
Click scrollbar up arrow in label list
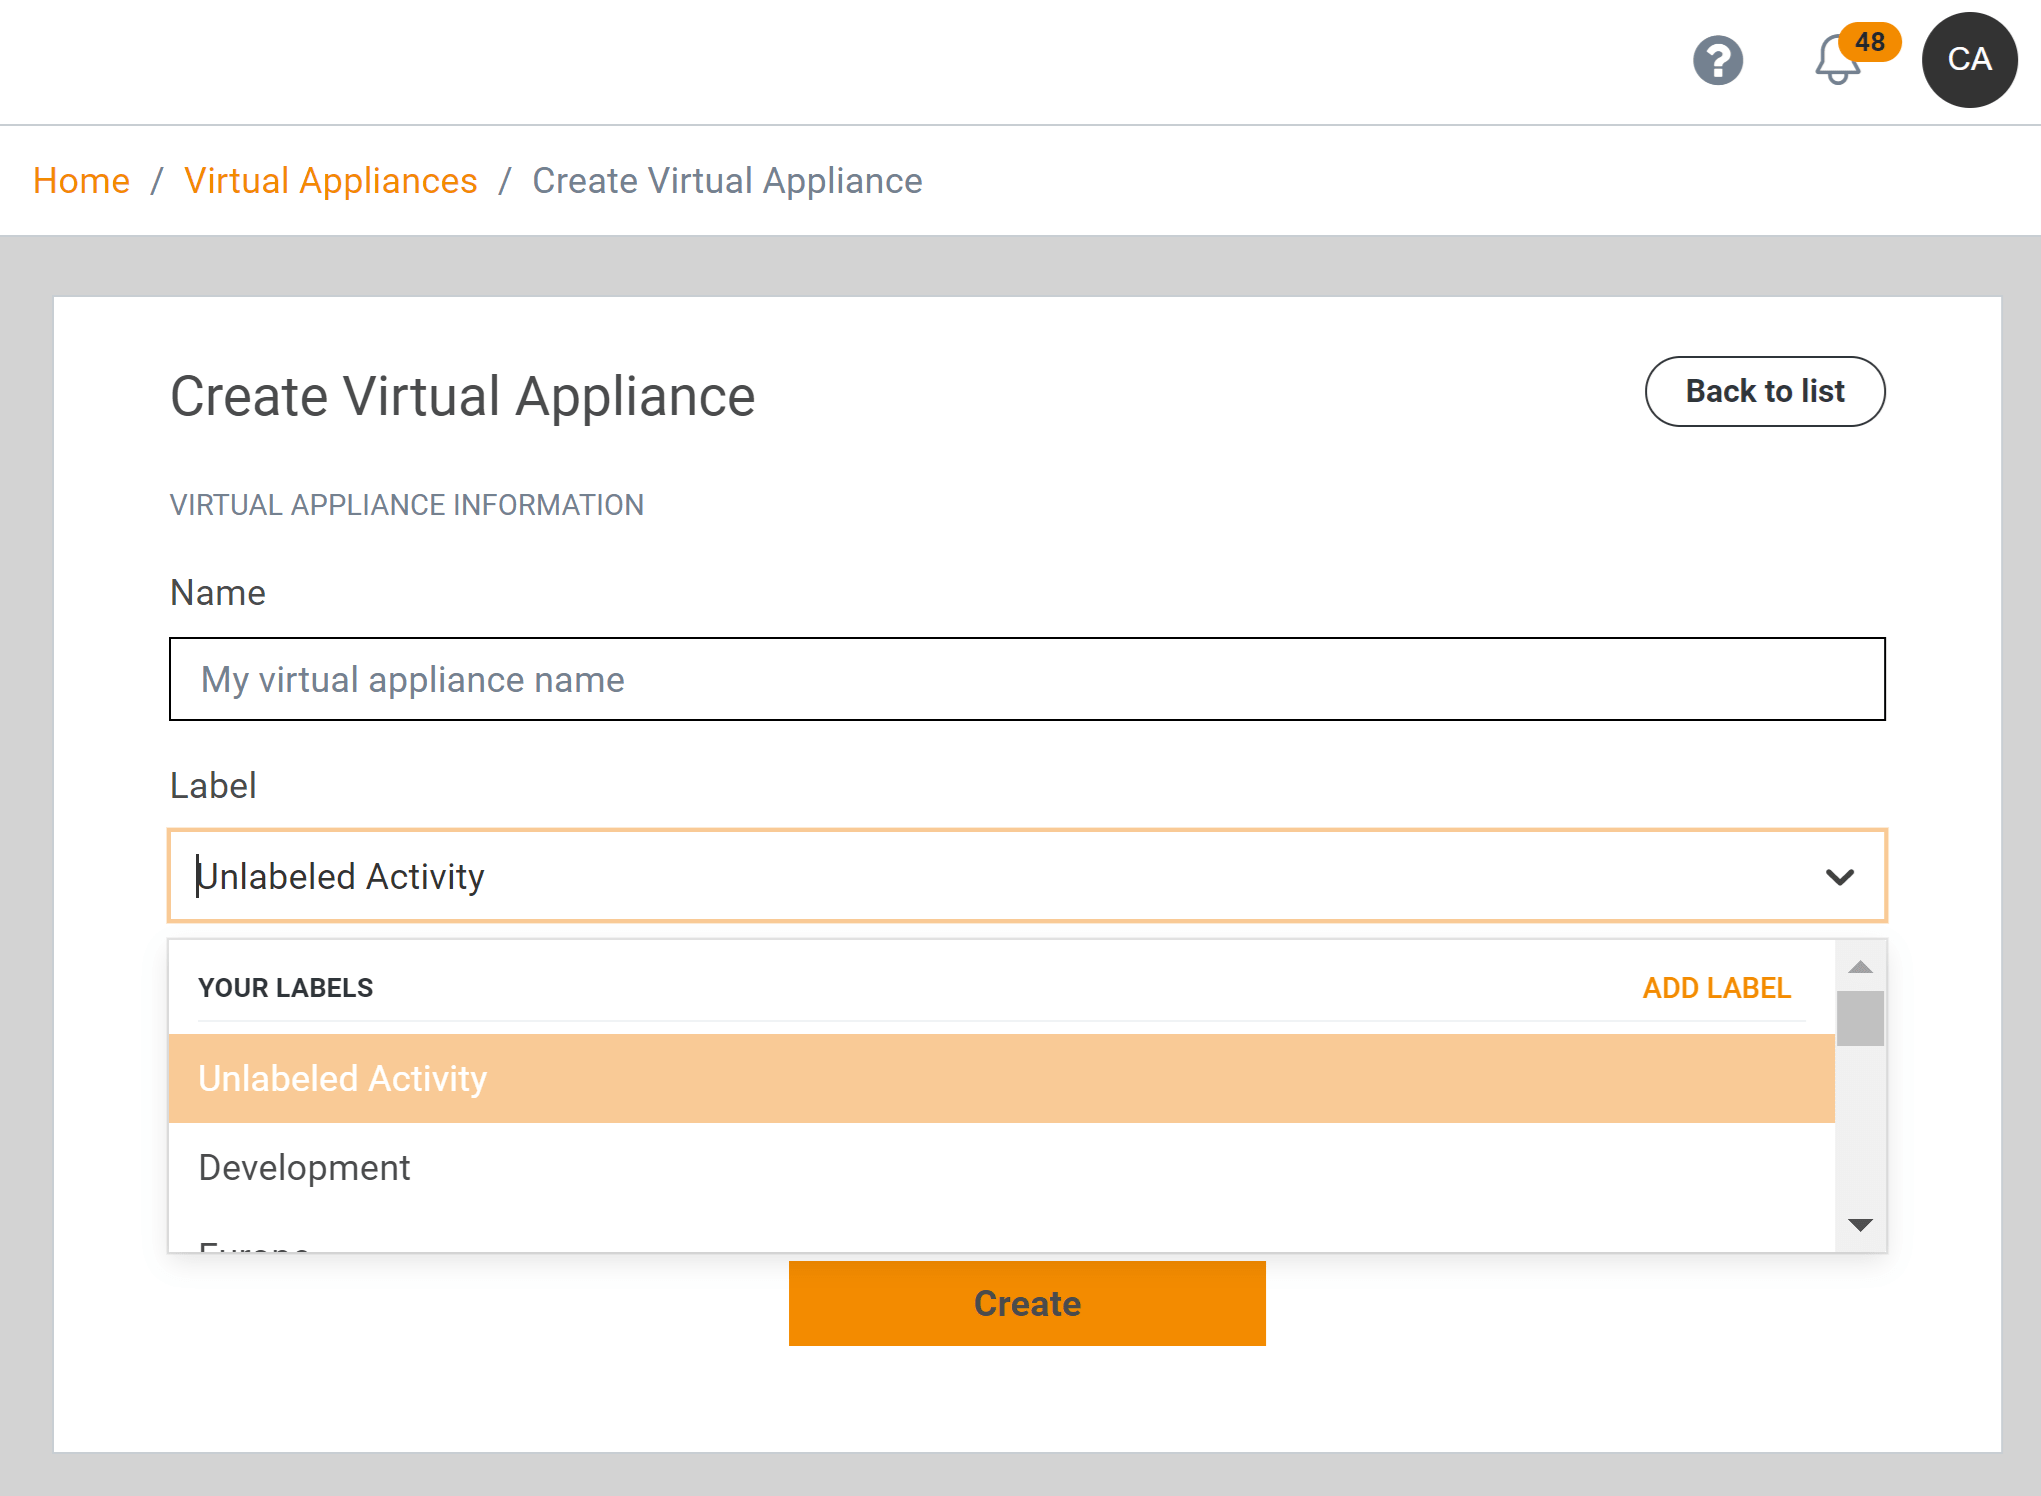[x=1860, y=966]
